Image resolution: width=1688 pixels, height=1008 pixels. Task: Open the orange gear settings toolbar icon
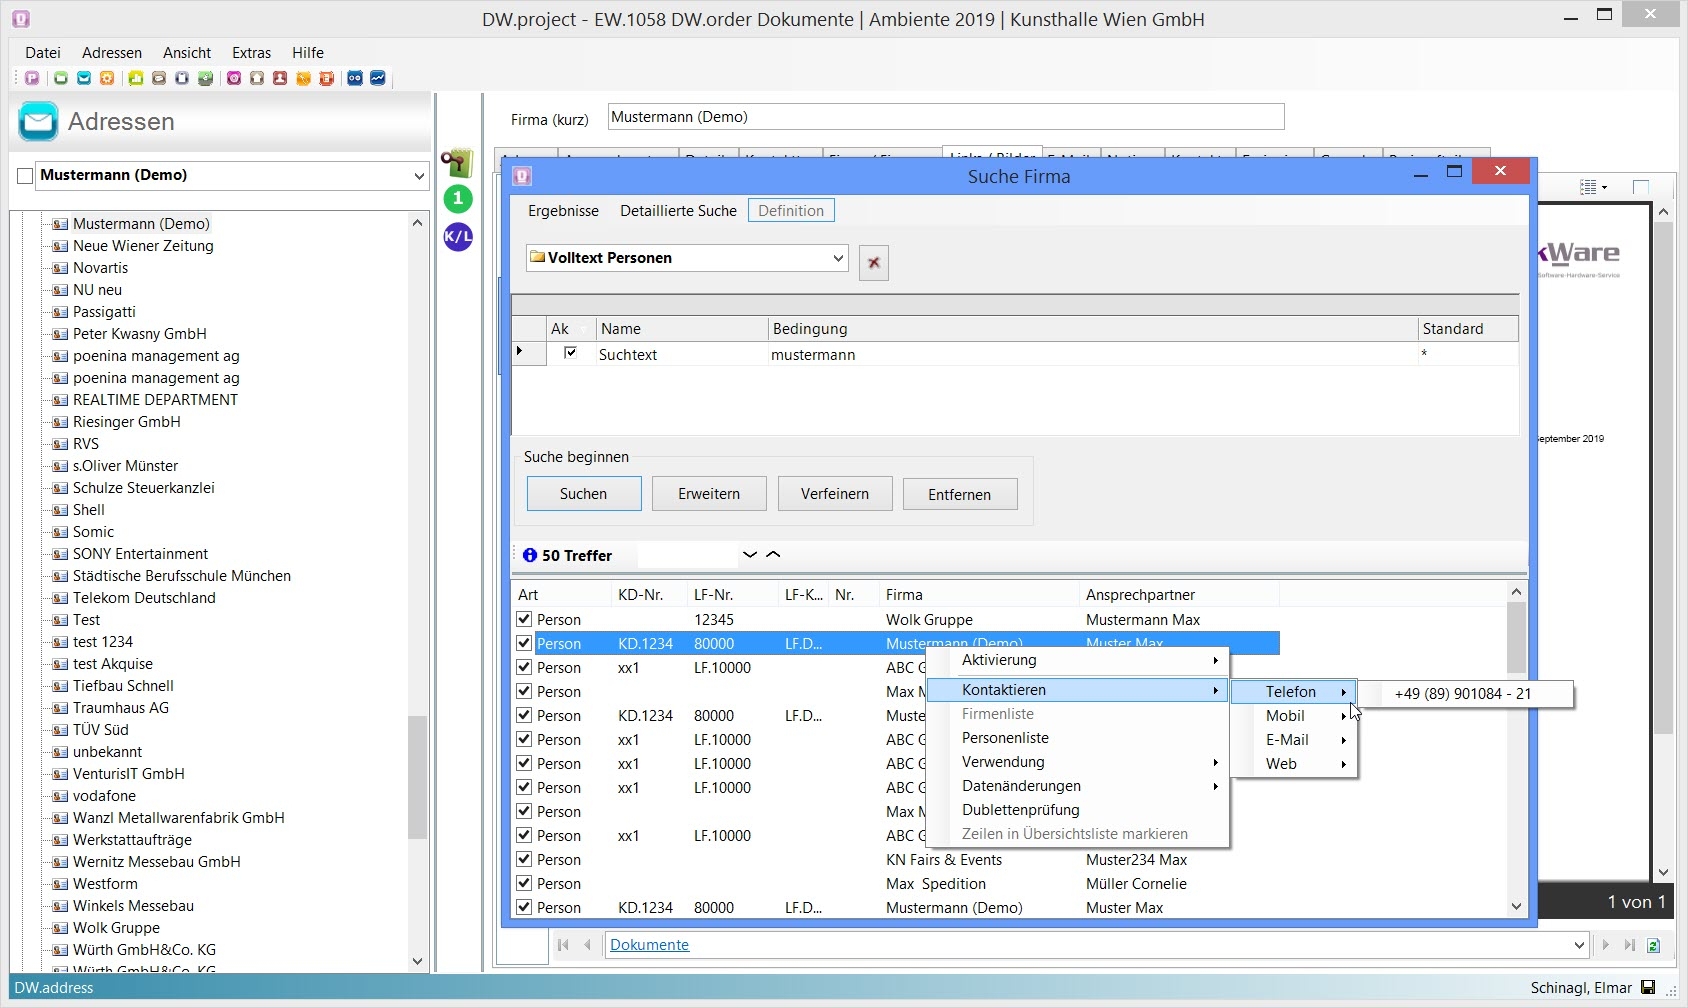click(x=107, y=78)
